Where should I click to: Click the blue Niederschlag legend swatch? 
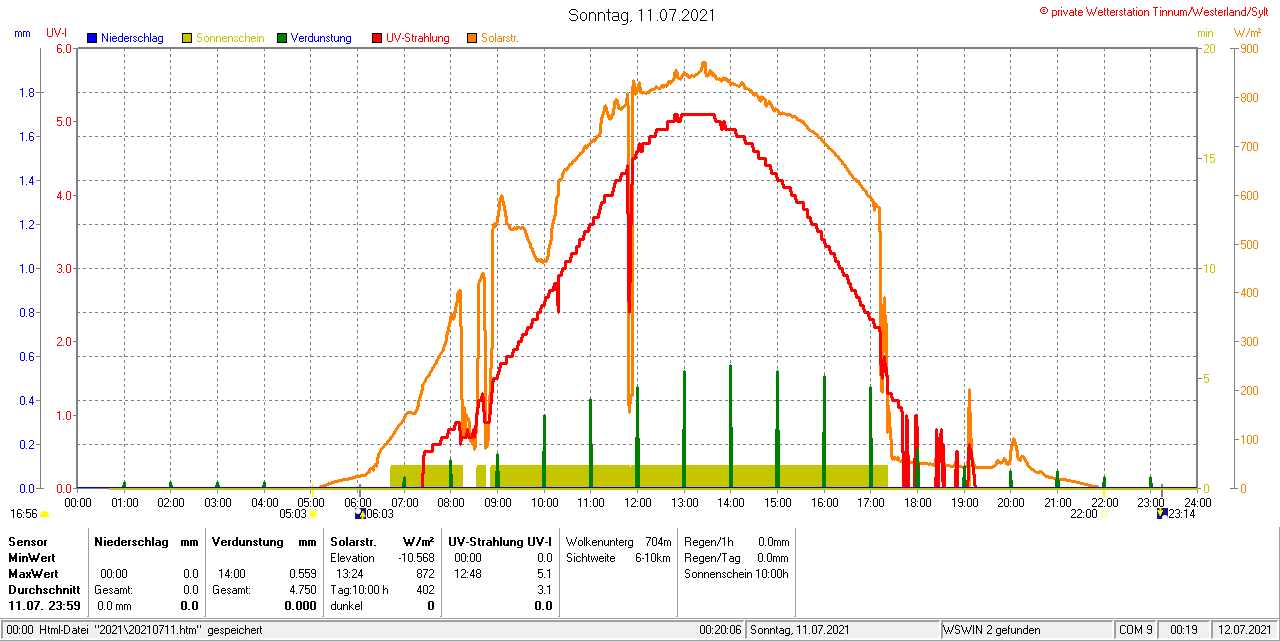tap(92, 38)
